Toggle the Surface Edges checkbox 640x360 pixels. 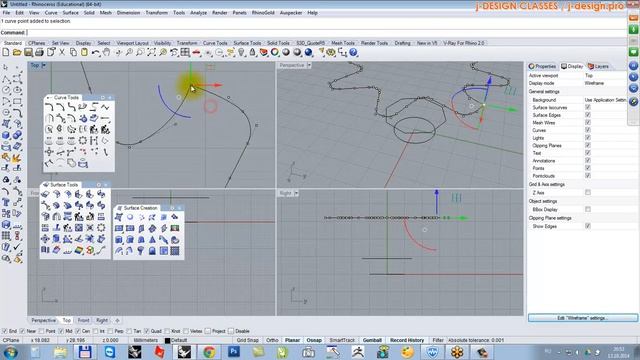(588, 115)
